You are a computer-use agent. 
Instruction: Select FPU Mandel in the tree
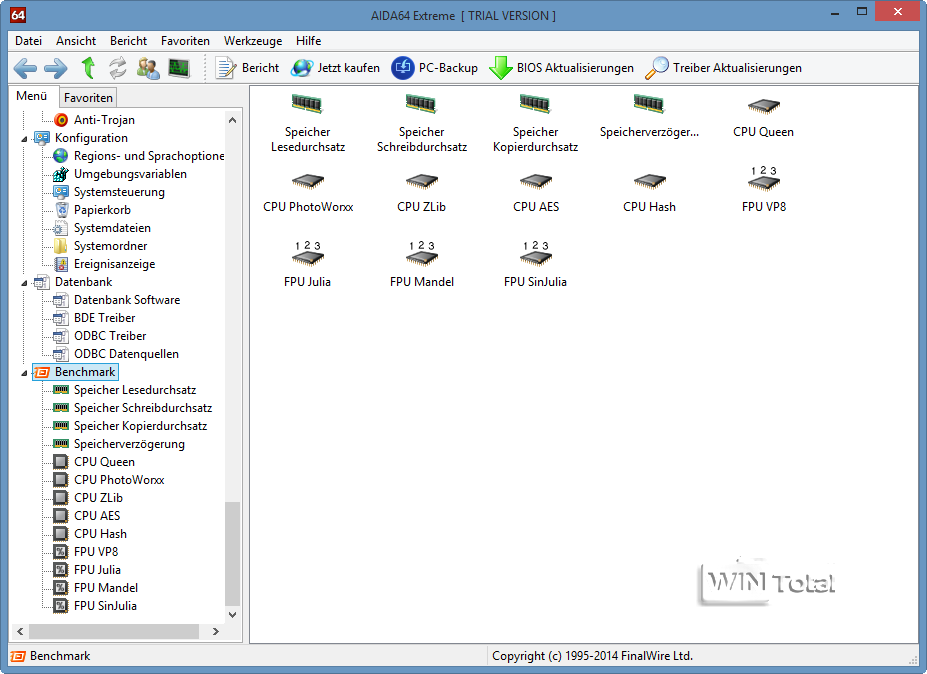[x=106, y=588]
